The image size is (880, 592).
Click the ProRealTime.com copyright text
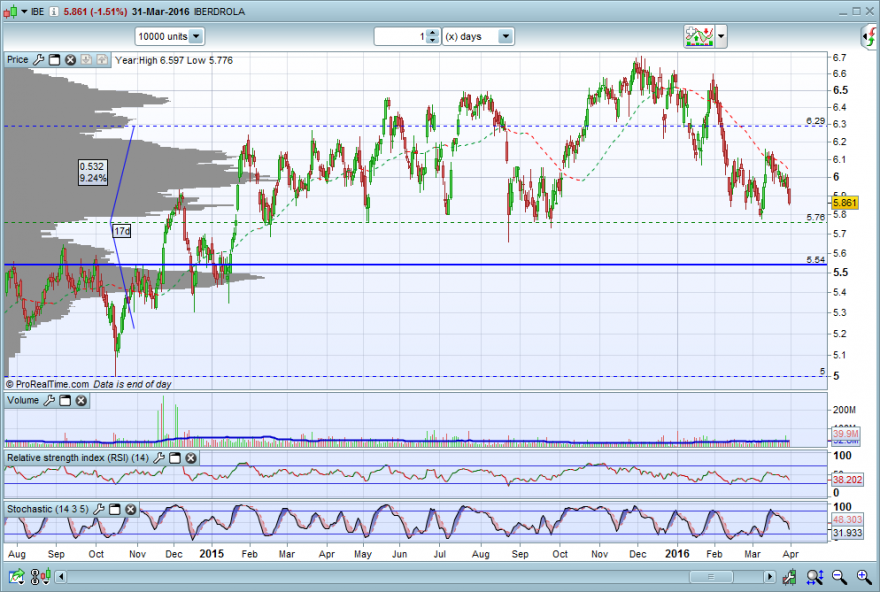coord(47,384)
